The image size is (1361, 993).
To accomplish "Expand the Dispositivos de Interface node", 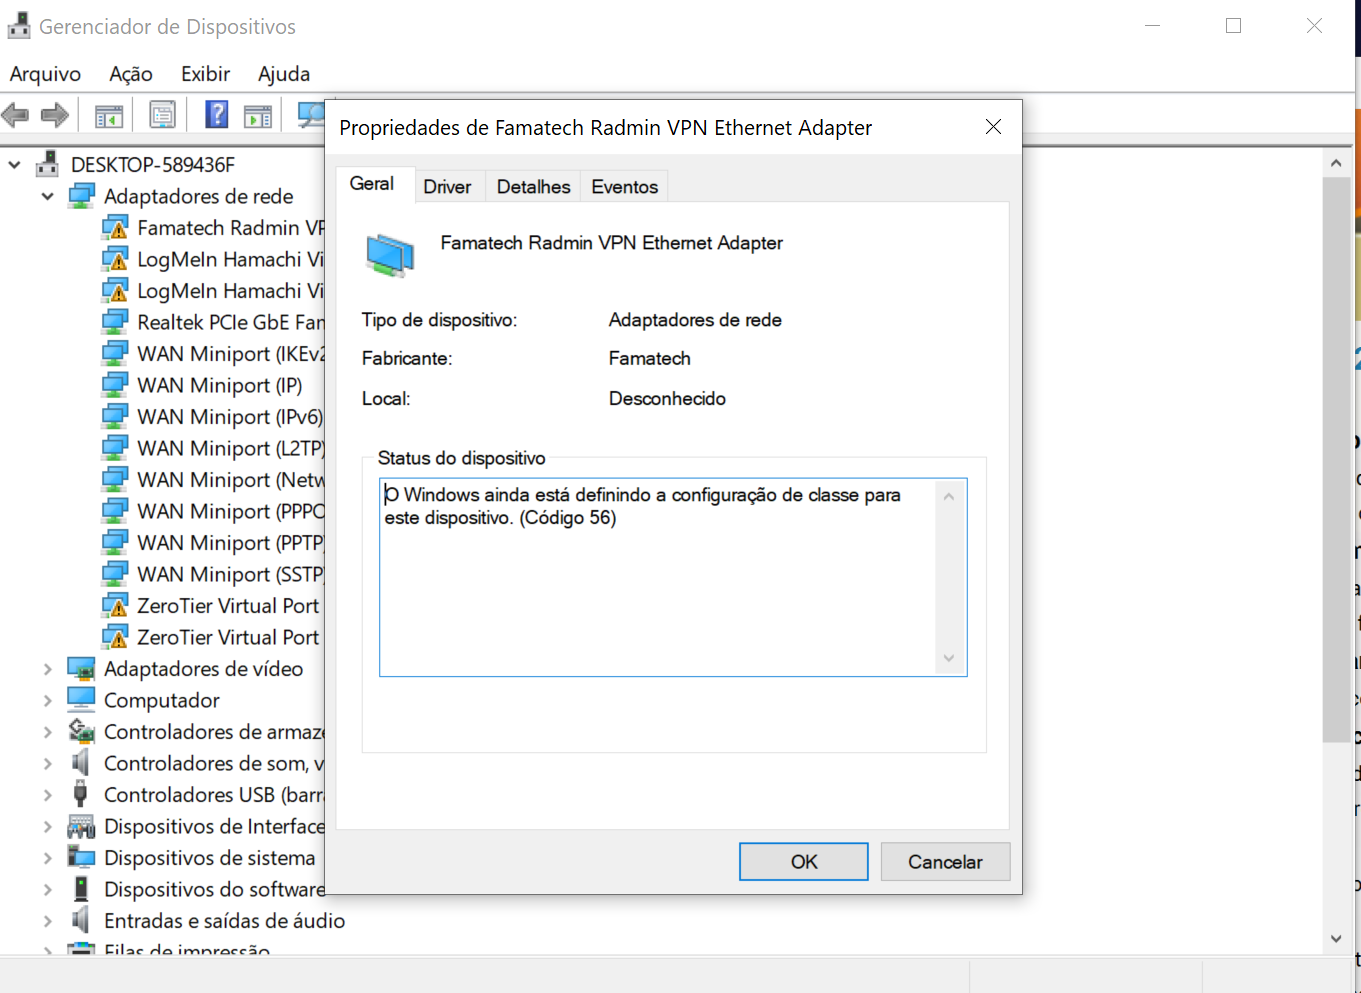I will coord(47,826).
